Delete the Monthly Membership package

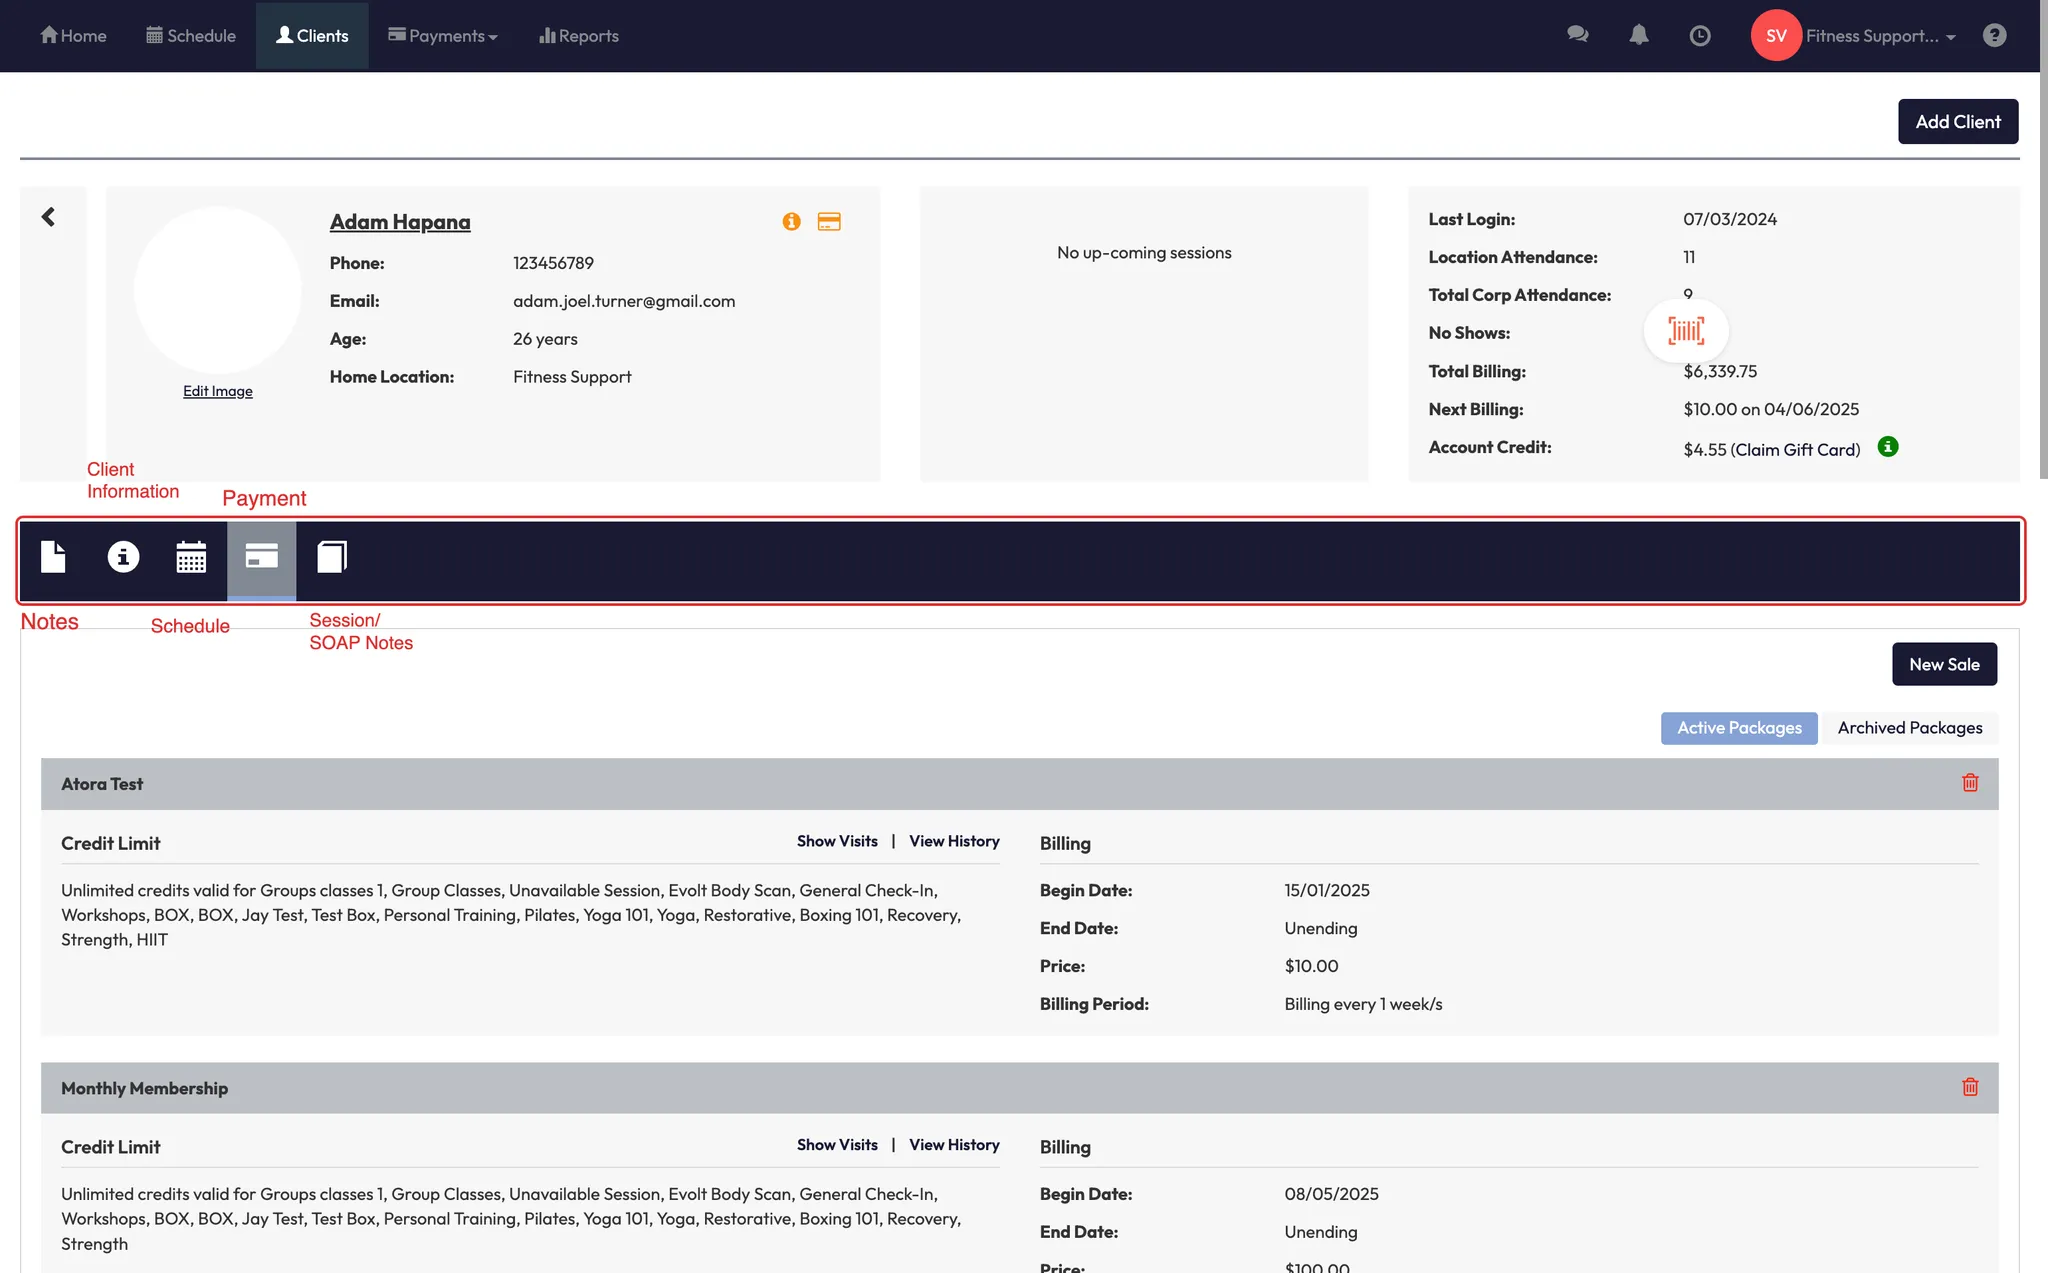[1970, 1087]
